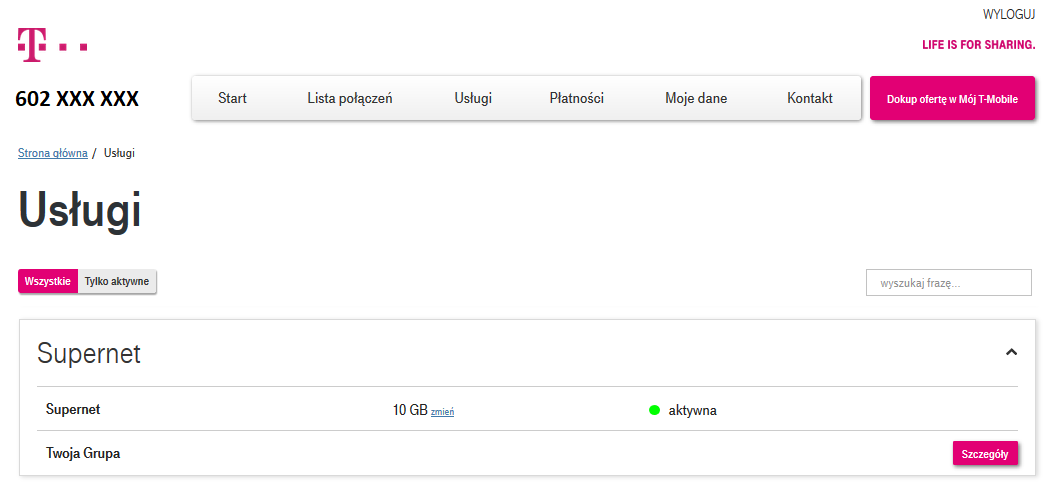Click the green active status dot
This screenshot has width=1060, height=495.
654,410
